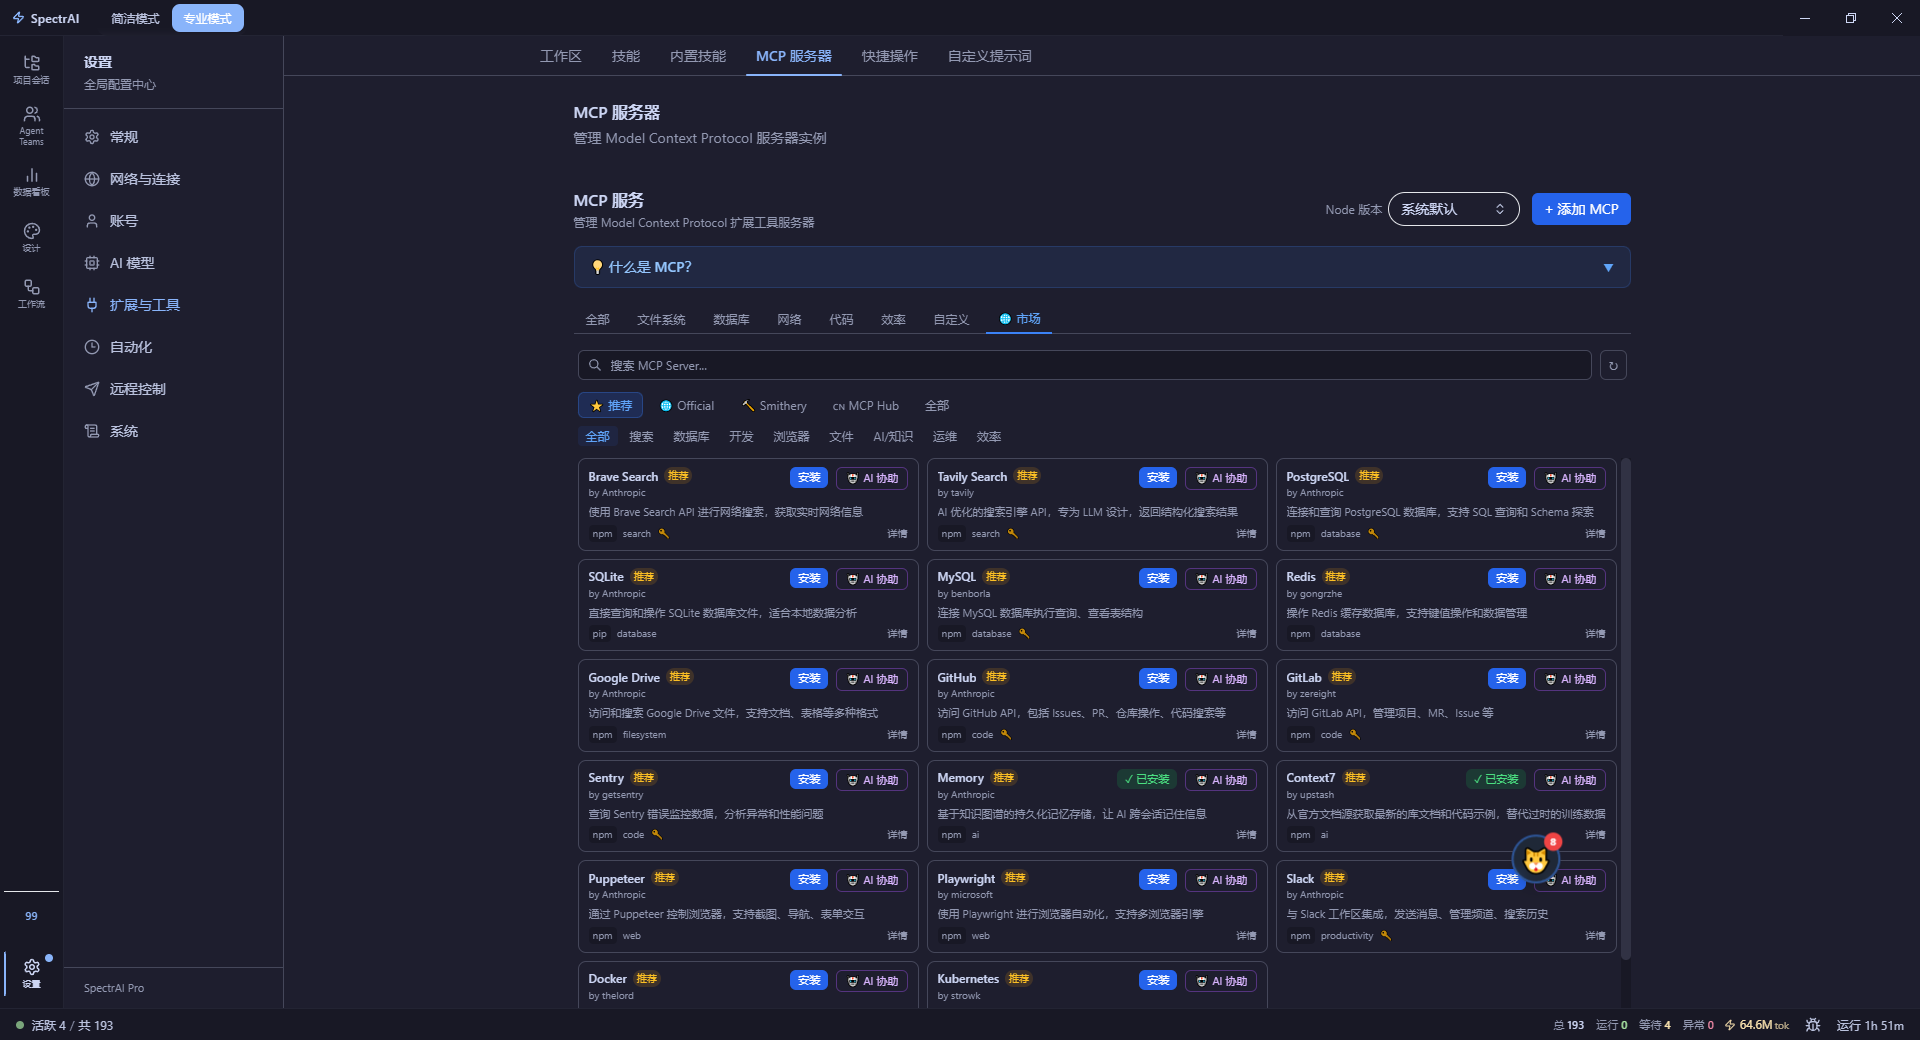The width and height of the screenshot is (1920, 1040).
Task: Select the 浏览器 category filter
Action: point(791,436)
